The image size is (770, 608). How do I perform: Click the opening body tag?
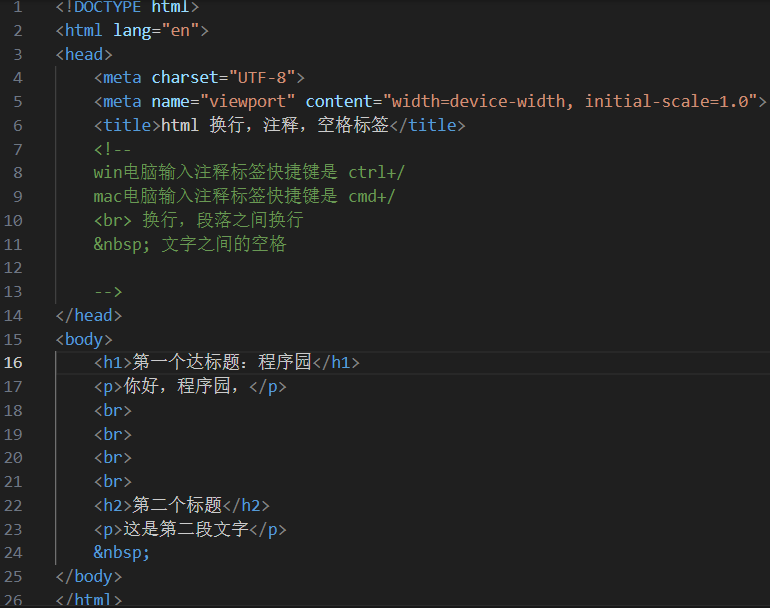pyautogui.click(x=84, y=339)
